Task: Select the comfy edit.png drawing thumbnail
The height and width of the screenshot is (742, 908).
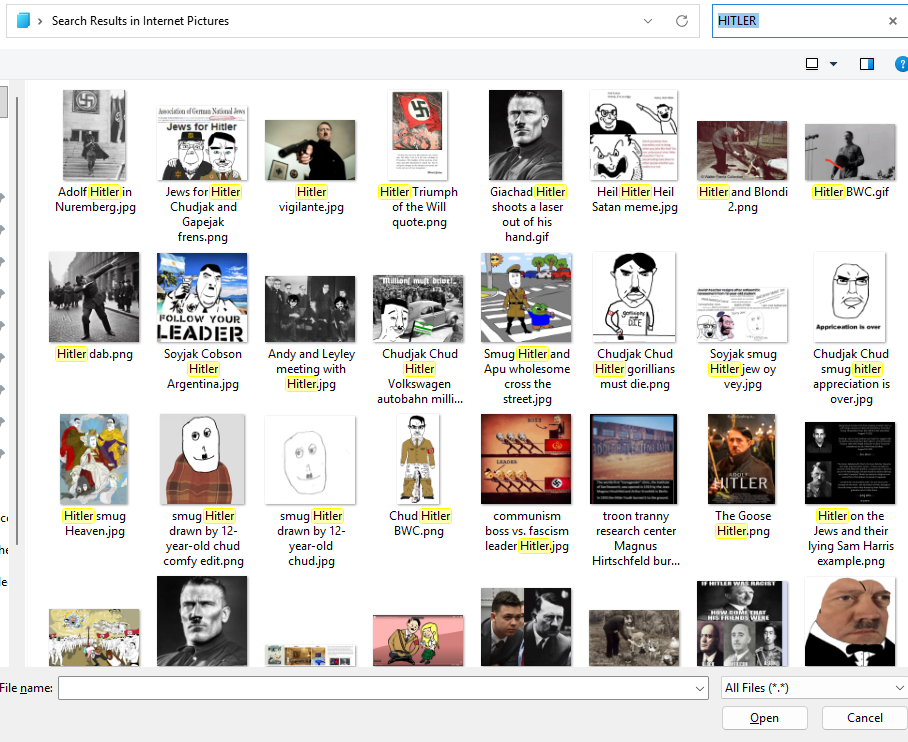Action: tap(202, 459)
